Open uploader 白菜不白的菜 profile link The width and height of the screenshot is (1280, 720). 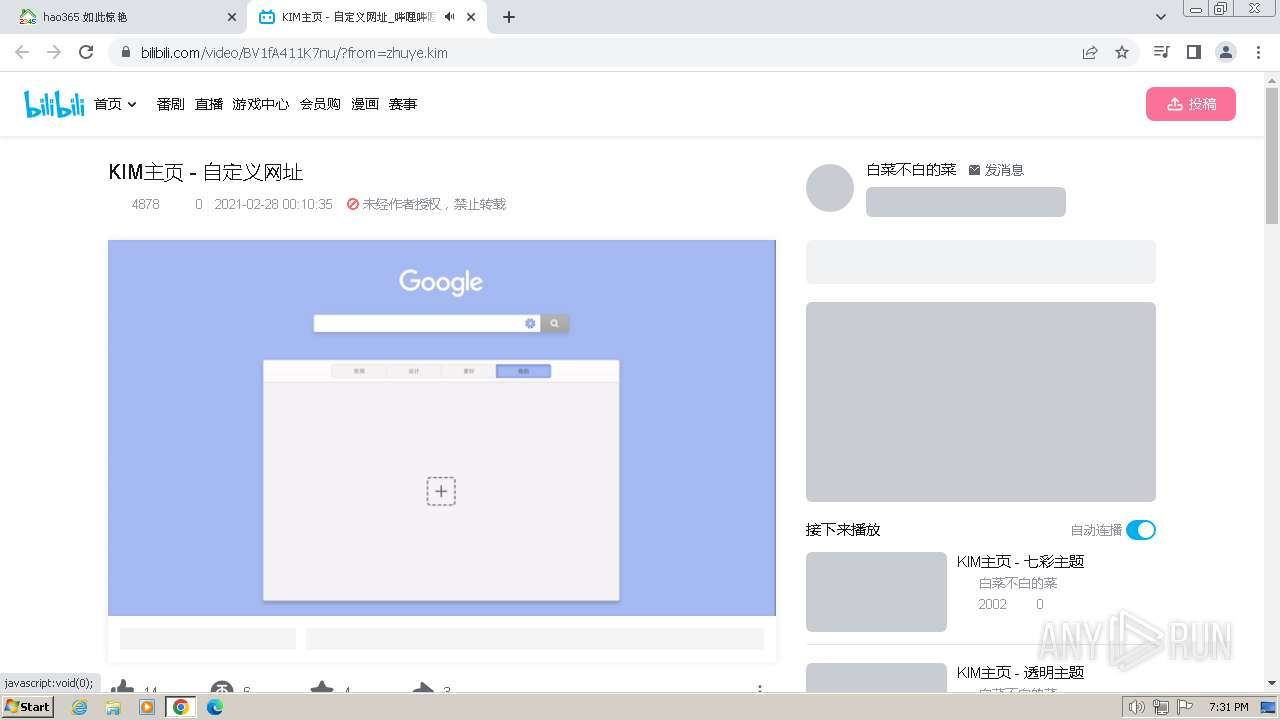911,170
